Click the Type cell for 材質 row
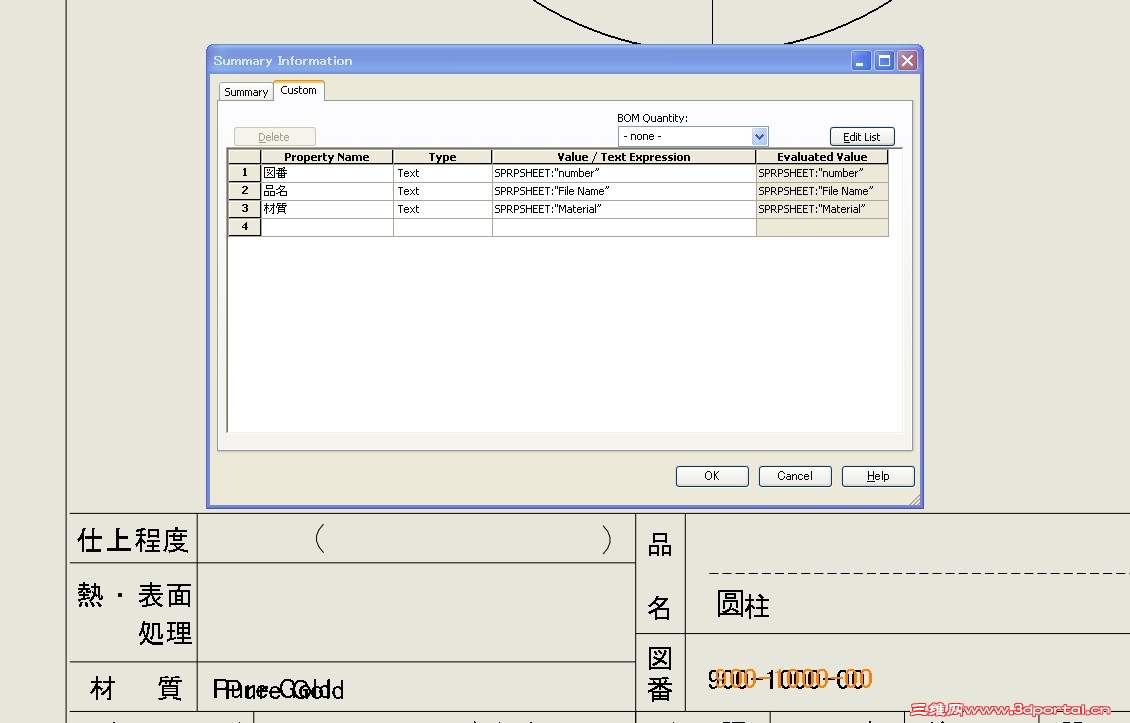1130x723 pixels. [442, 209]
